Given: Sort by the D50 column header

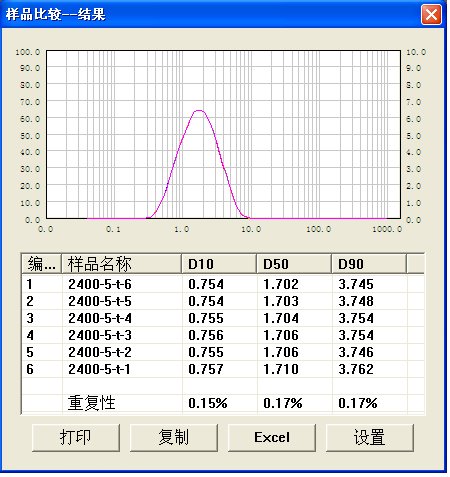Looking at the screenshot, I should click(x=294, y=264).
